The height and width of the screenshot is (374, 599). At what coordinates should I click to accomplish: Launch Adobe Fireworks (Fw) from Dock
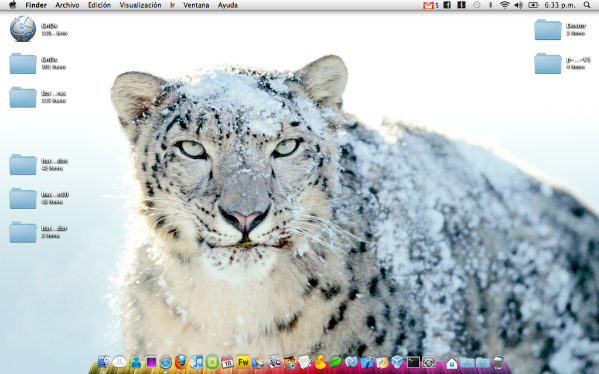pos(243,362)
